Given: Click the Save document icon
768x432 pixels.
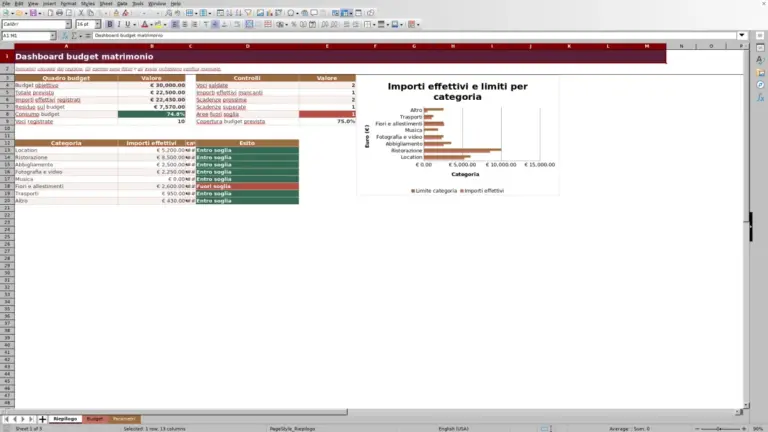Looking at the screenshot, I should [33, 13].
